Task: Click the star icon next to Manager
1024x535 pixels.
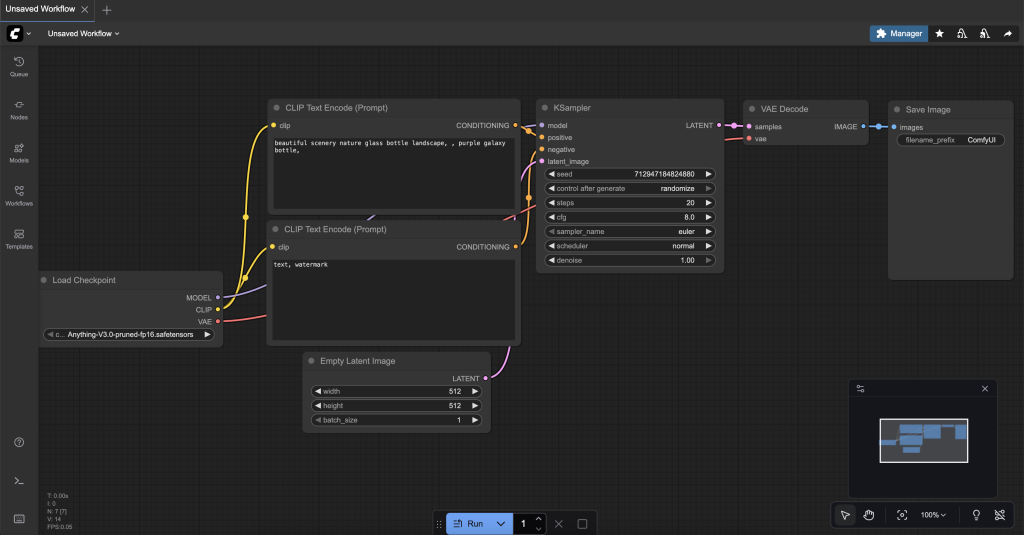Action: (939, 33)
